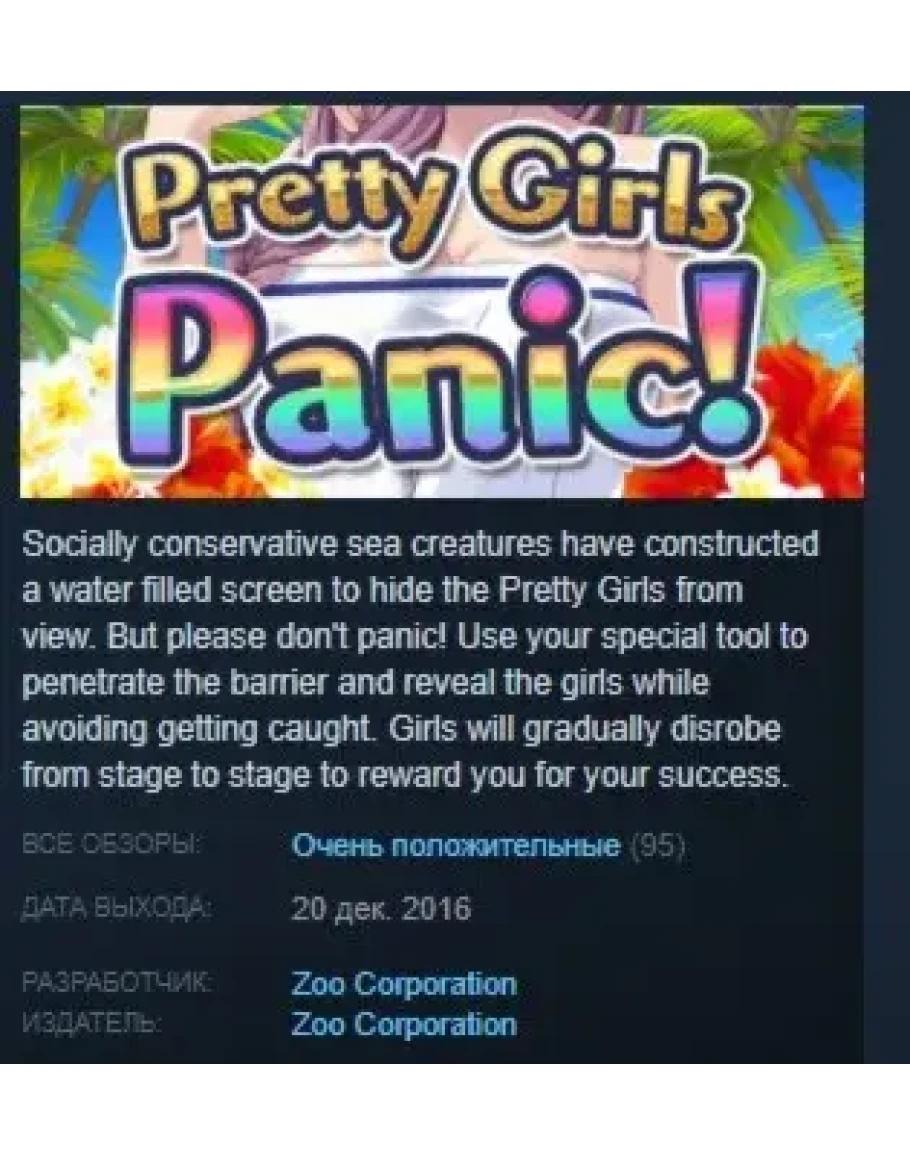Click the РАЗРАБОТЧИК label
910x1155 pixels.
point(117,983)
